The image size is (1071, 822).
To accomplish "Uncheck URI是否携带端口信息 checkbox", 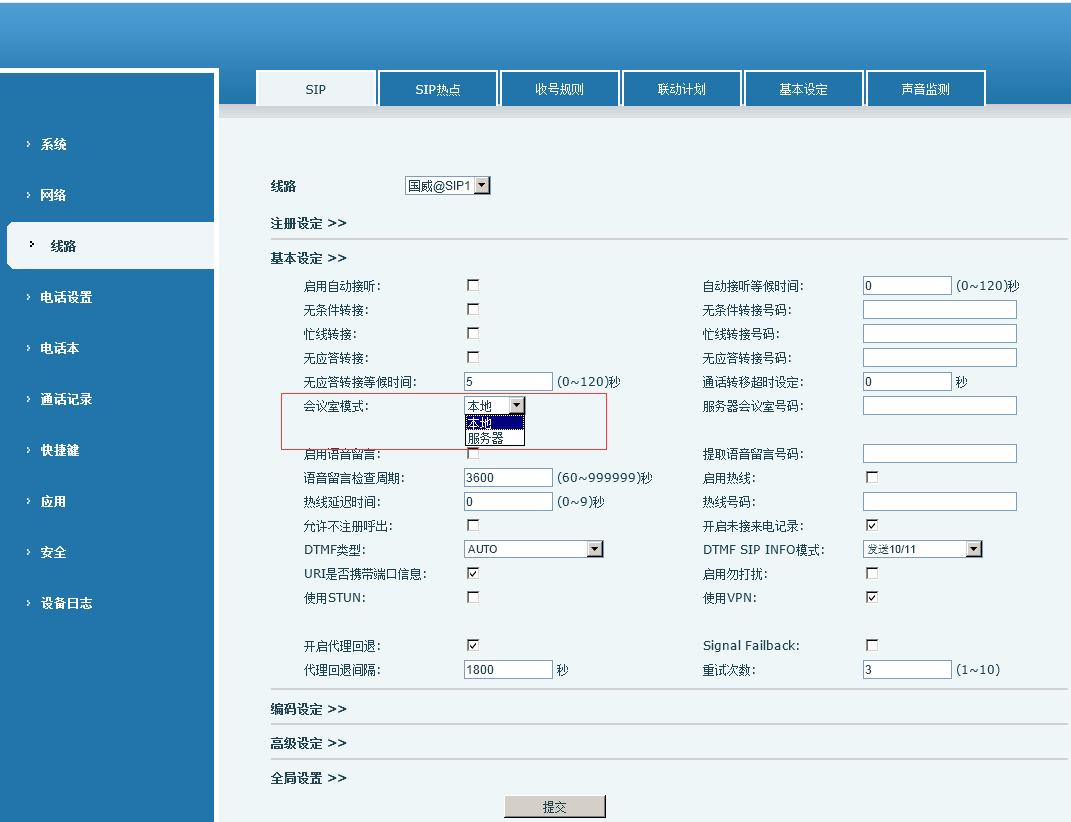I will pyautogui.click(x=473, y=573).
